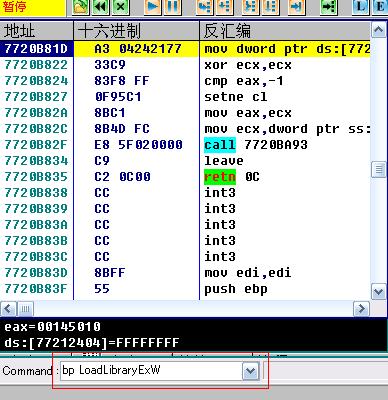Click the open file toolbar icon
This screenshot has width=388, height=400.
click(x=81, y=7)
